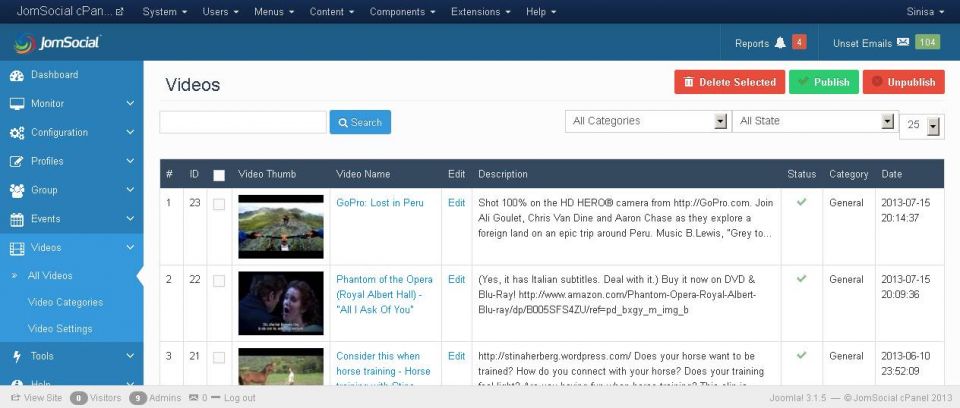This screenshot has height=408, width=960.
Task: Check the box for video ID 21
Action: (219, 358)
